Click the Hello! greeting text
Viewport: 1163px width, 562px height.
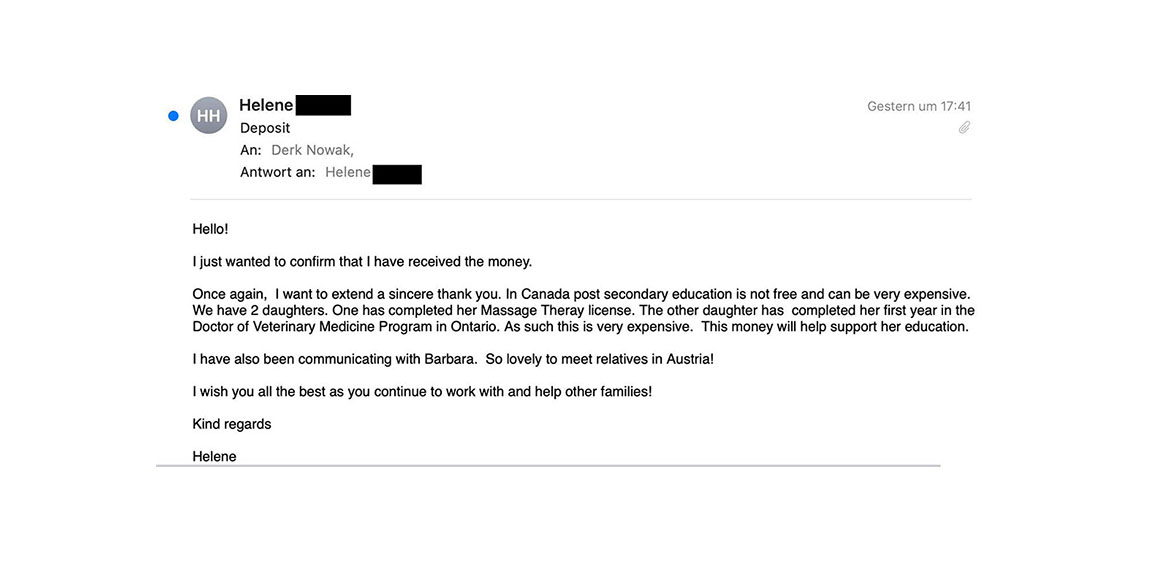(210, 229)
